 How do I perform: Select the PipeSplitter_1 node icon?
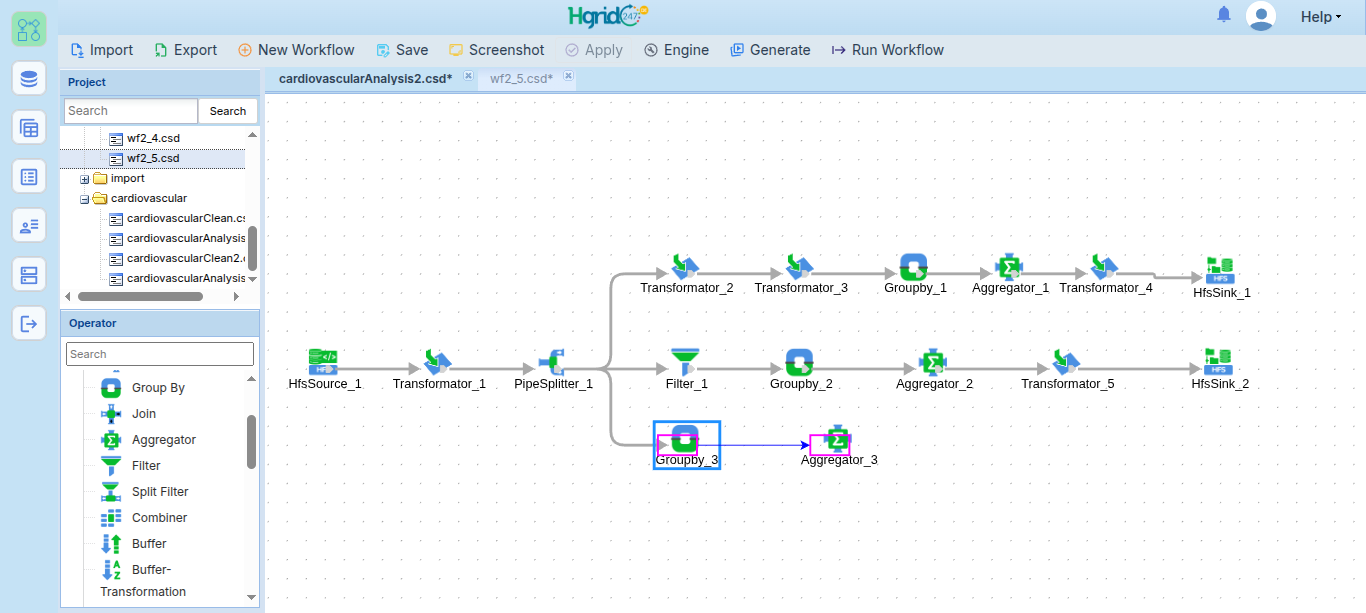[x=553, y=362]
